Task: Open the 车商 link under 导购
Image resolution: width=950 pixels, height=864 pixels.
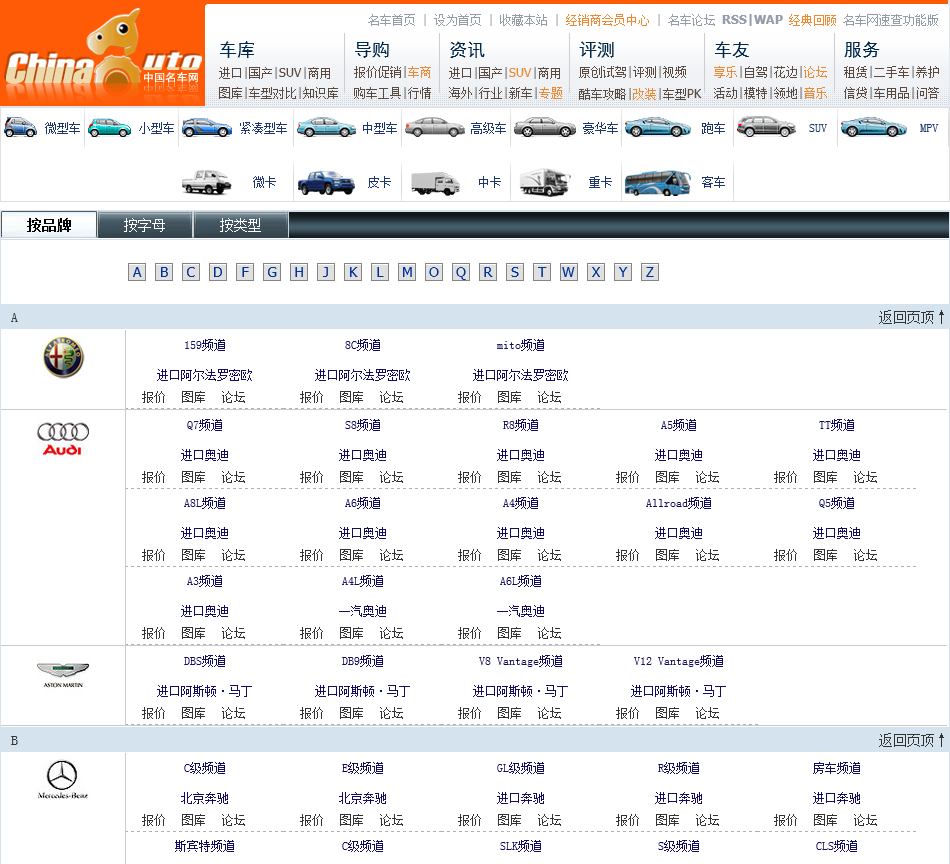Action: 419,73
